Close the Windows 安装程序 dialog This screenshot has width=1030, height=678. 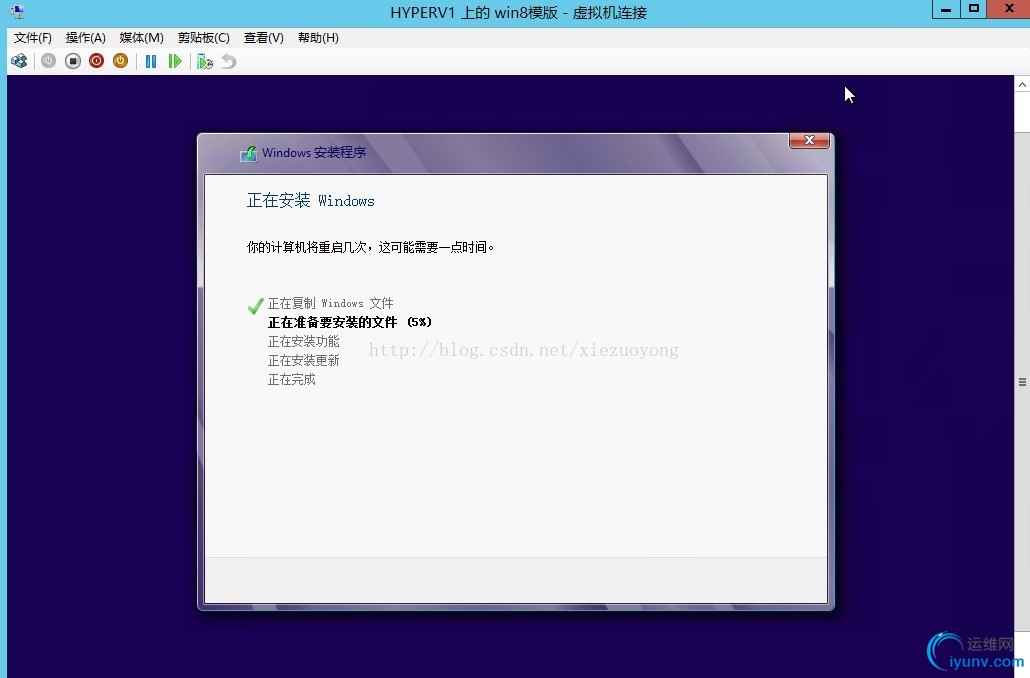[x=809, y=140]
